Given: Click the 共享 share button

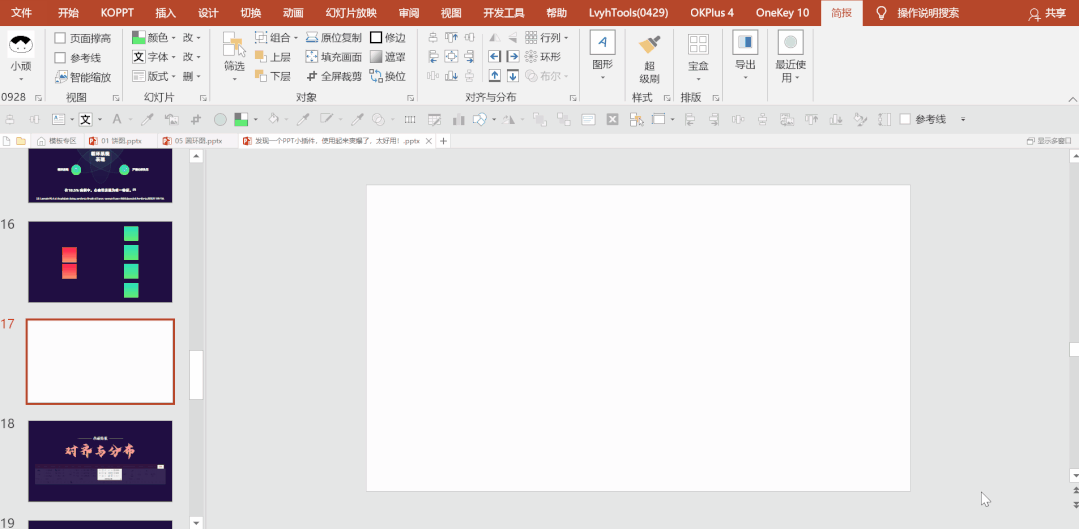Looking at the screenshot, I should (x=1047, y=13).
